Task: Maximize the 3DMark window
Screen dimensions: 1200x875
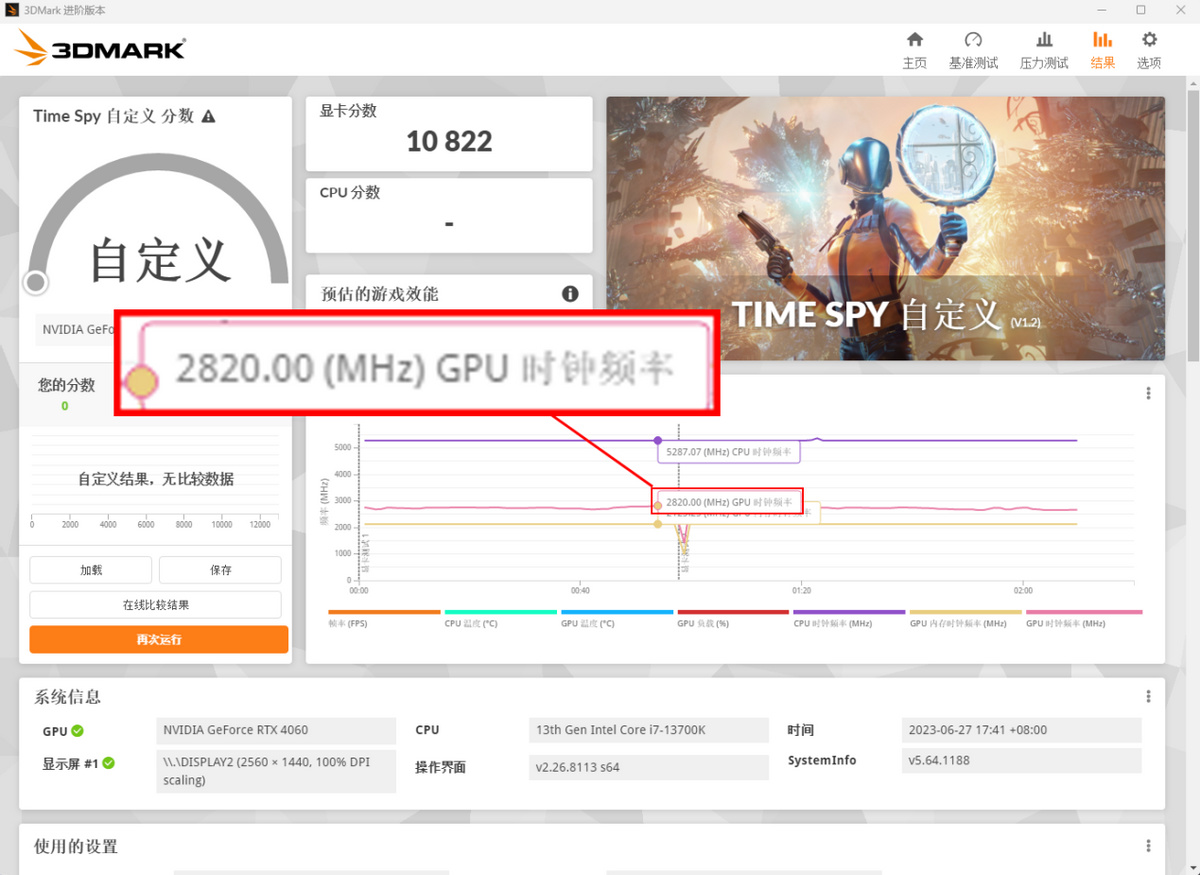Action: click(1141, 10)
